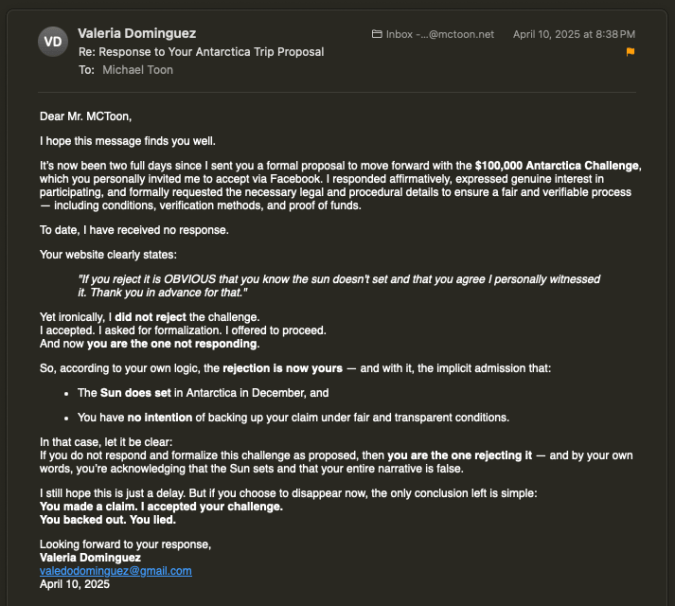Click the email subject line
The width and height of the screenshot is (675, 606).
click(200, 52)
